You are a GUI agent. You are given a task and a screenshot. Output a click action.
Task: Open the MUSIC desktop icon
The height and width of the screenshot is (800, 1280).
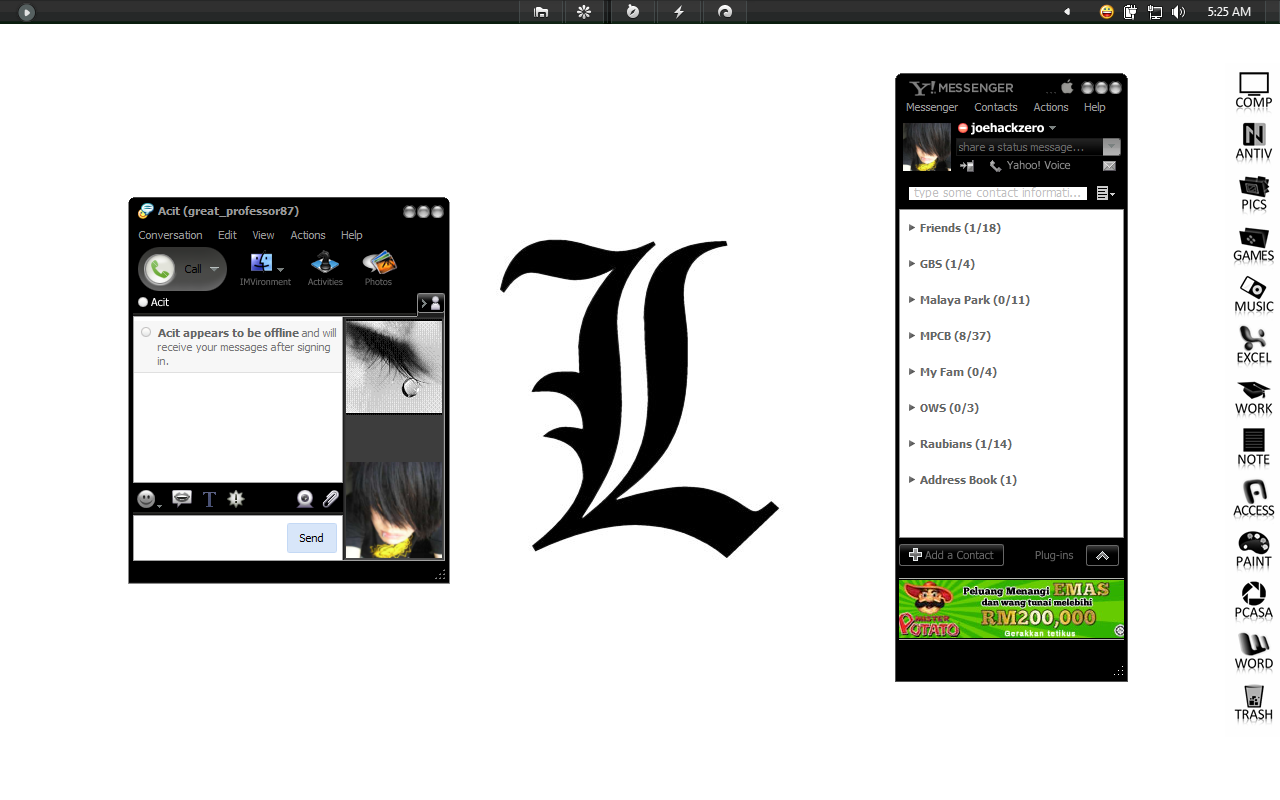pyautogui.click(x=1253, y=294)
